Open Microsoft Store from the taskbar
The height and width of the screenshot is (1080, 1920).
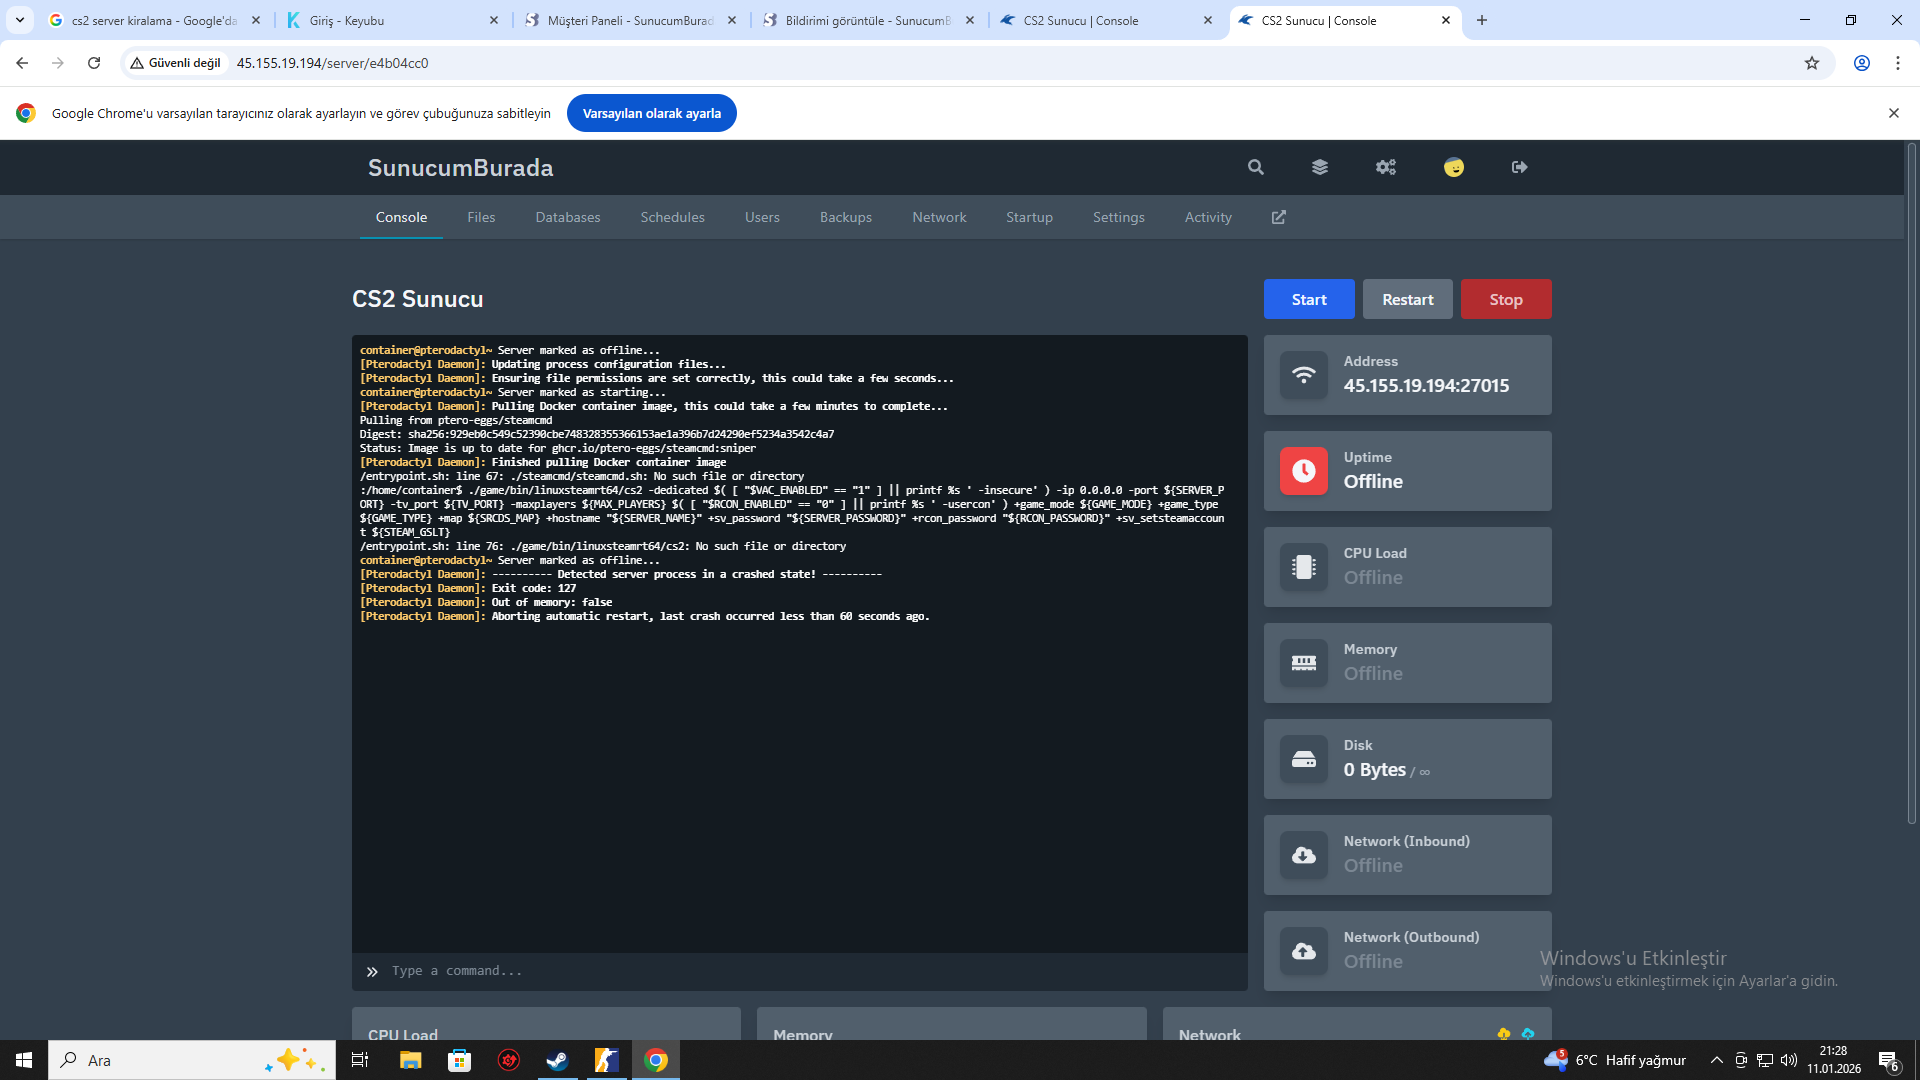[x=460, y=1060]
